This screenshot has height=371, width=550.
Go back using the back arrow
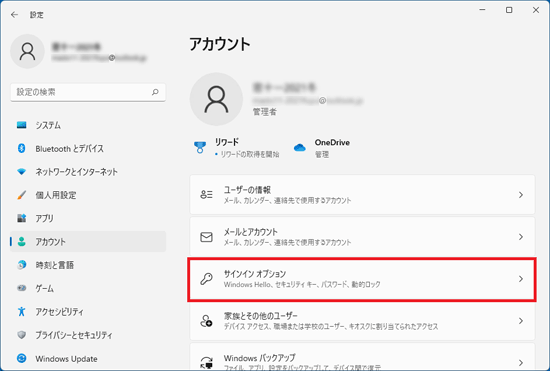[14, 15]
